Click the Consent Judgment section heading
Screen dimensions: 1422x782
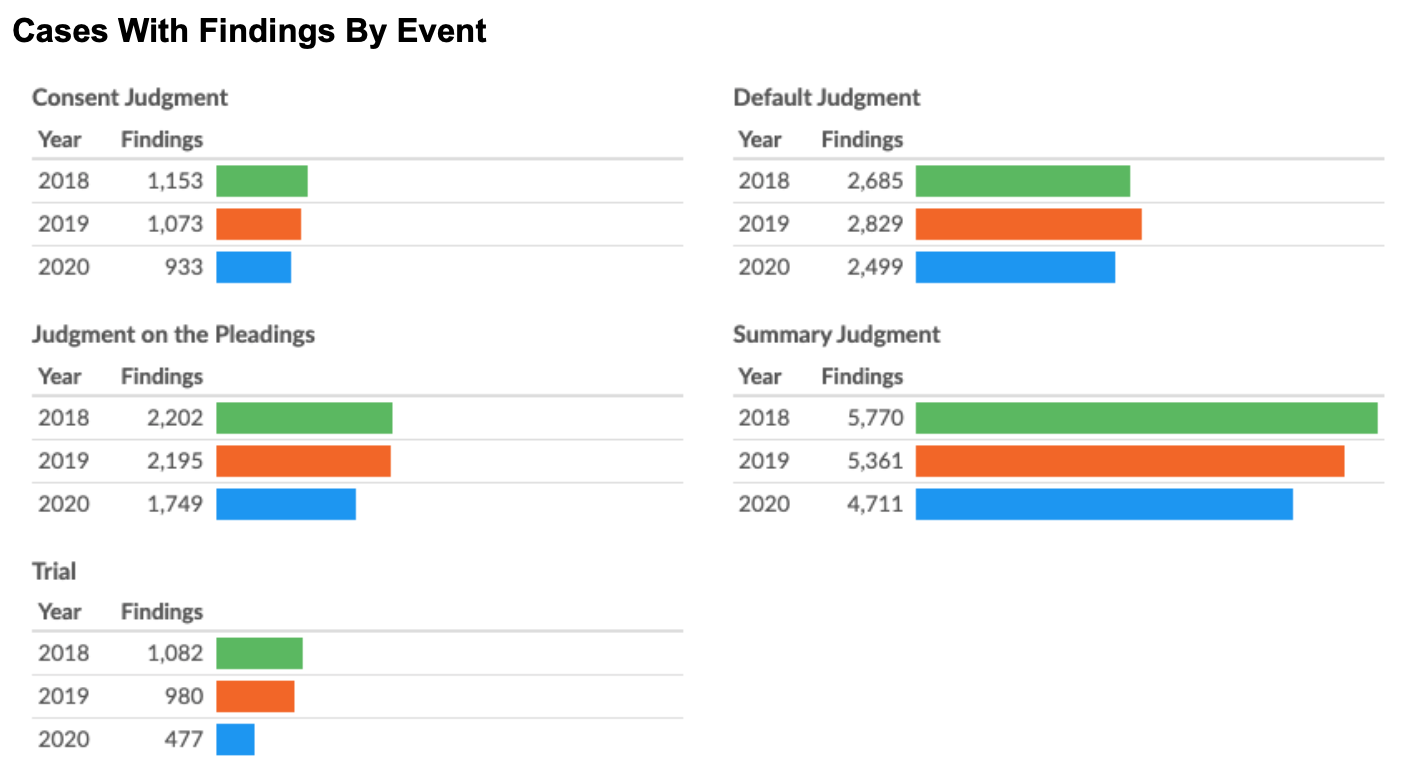[x=130, y=98]
